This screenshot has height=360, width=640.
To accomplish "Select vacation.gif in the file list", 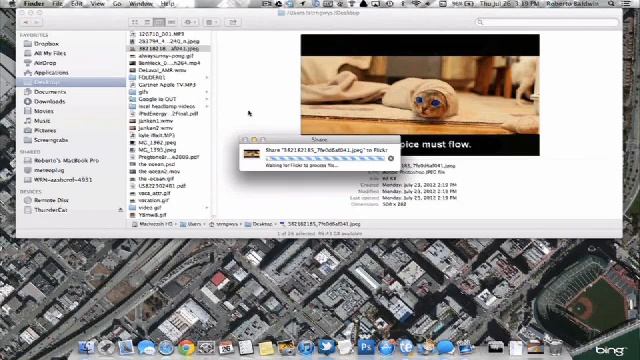I will click(153, 200).
